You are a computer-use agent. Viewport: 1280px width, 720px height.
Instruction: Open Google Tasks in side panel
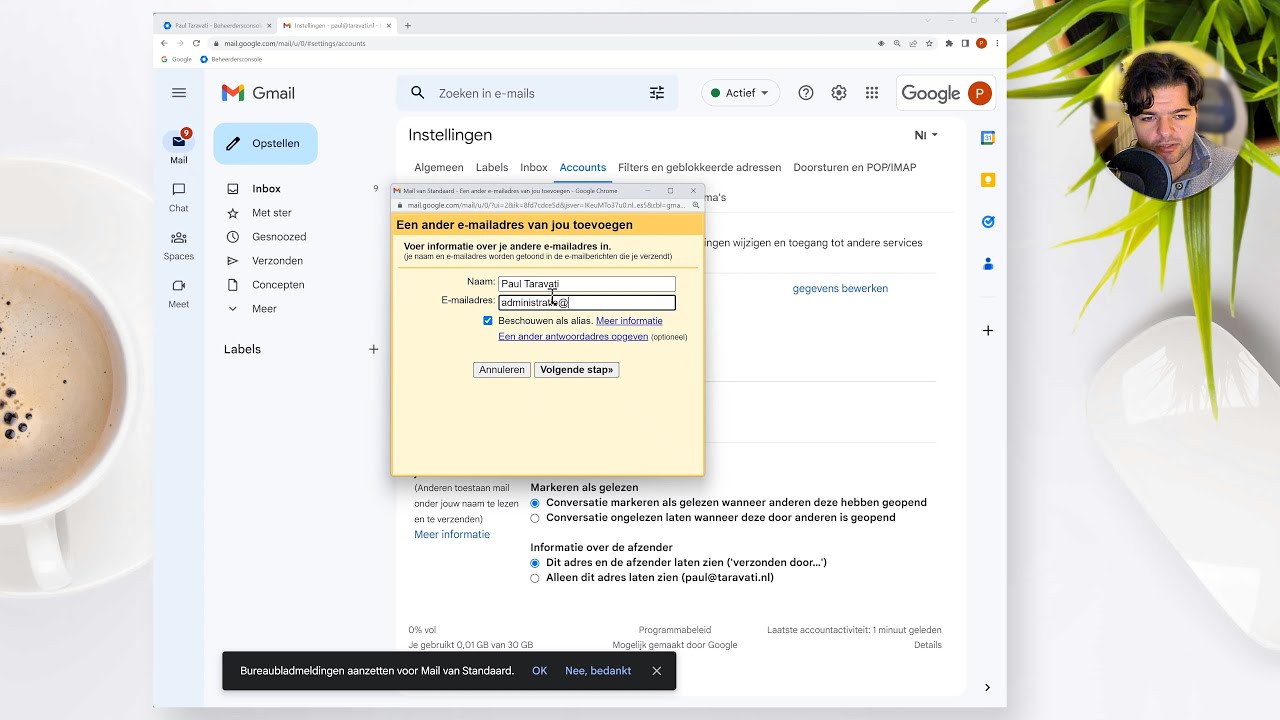(988, 222)
